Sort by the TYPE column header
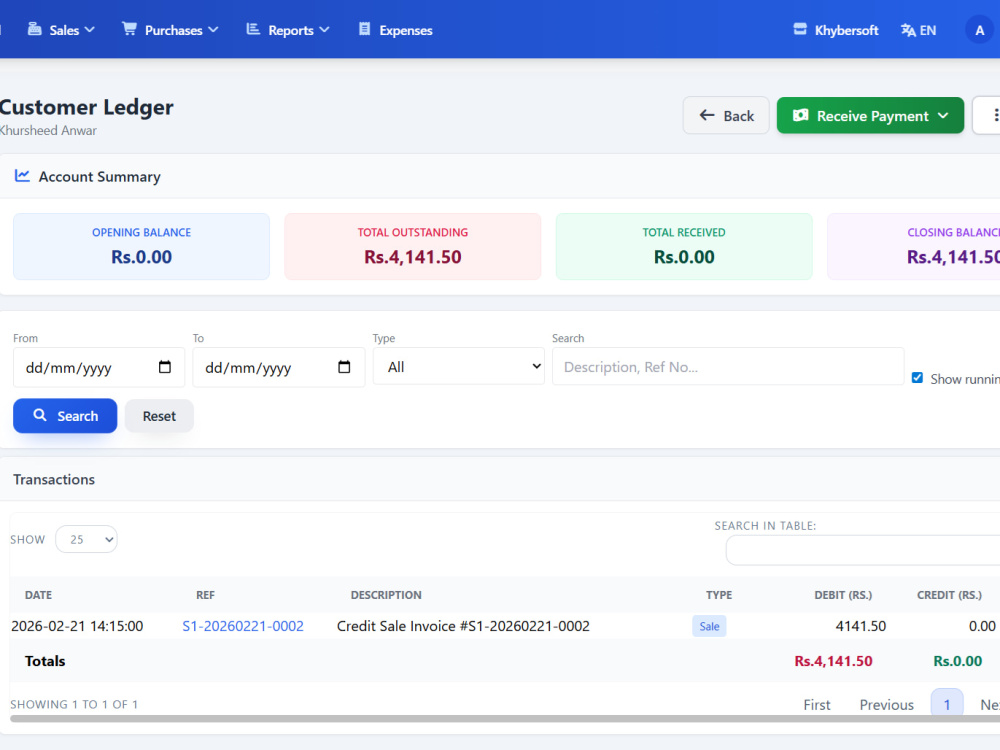The height and width of the screenshot is (750, 1000). point(719,595)
